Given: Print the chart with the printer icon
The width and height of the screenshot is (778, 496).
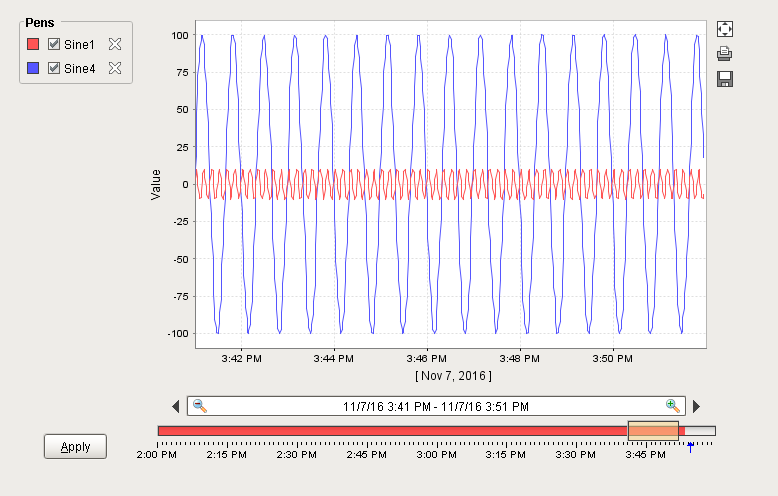Looking at the screenshot, I should coord(725,54).
